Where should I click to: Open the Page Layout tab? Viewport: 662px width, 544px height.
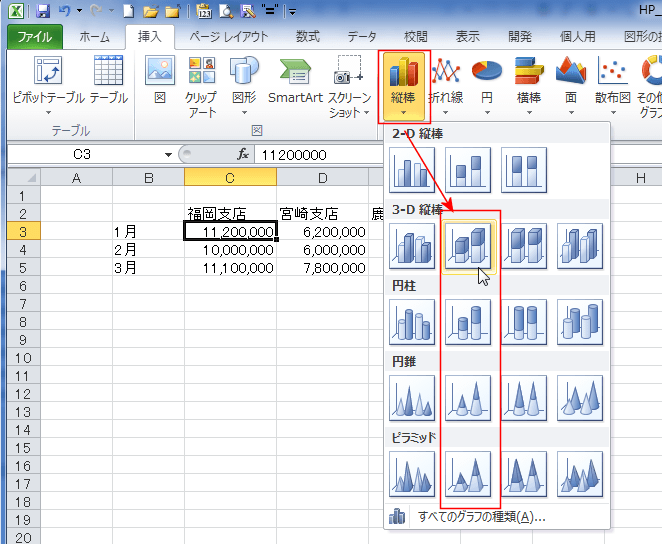point(229,37)
